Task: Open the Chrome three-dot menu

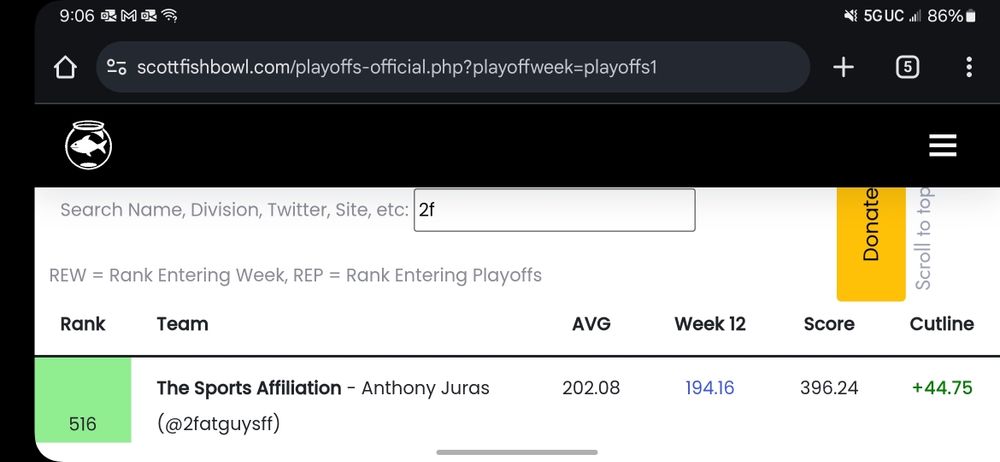Action: tap(968, 68)
